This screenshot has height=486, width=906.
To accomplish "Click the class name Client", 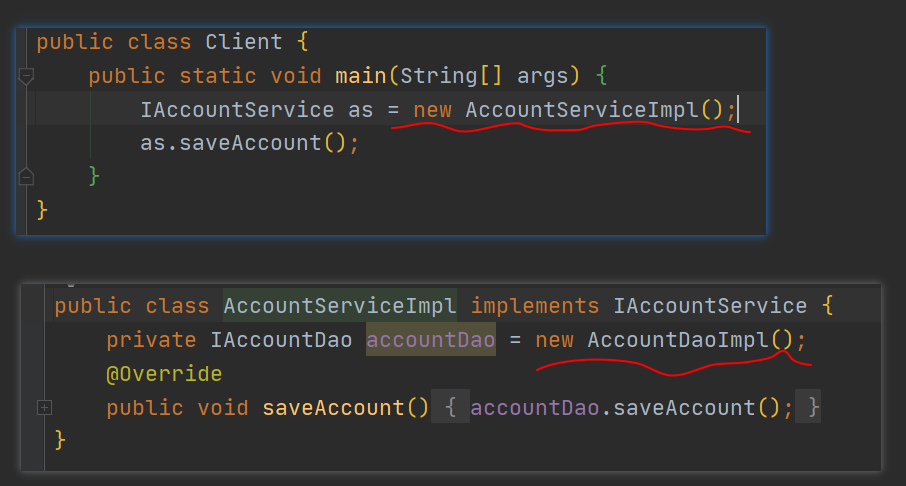I will 244,42.
